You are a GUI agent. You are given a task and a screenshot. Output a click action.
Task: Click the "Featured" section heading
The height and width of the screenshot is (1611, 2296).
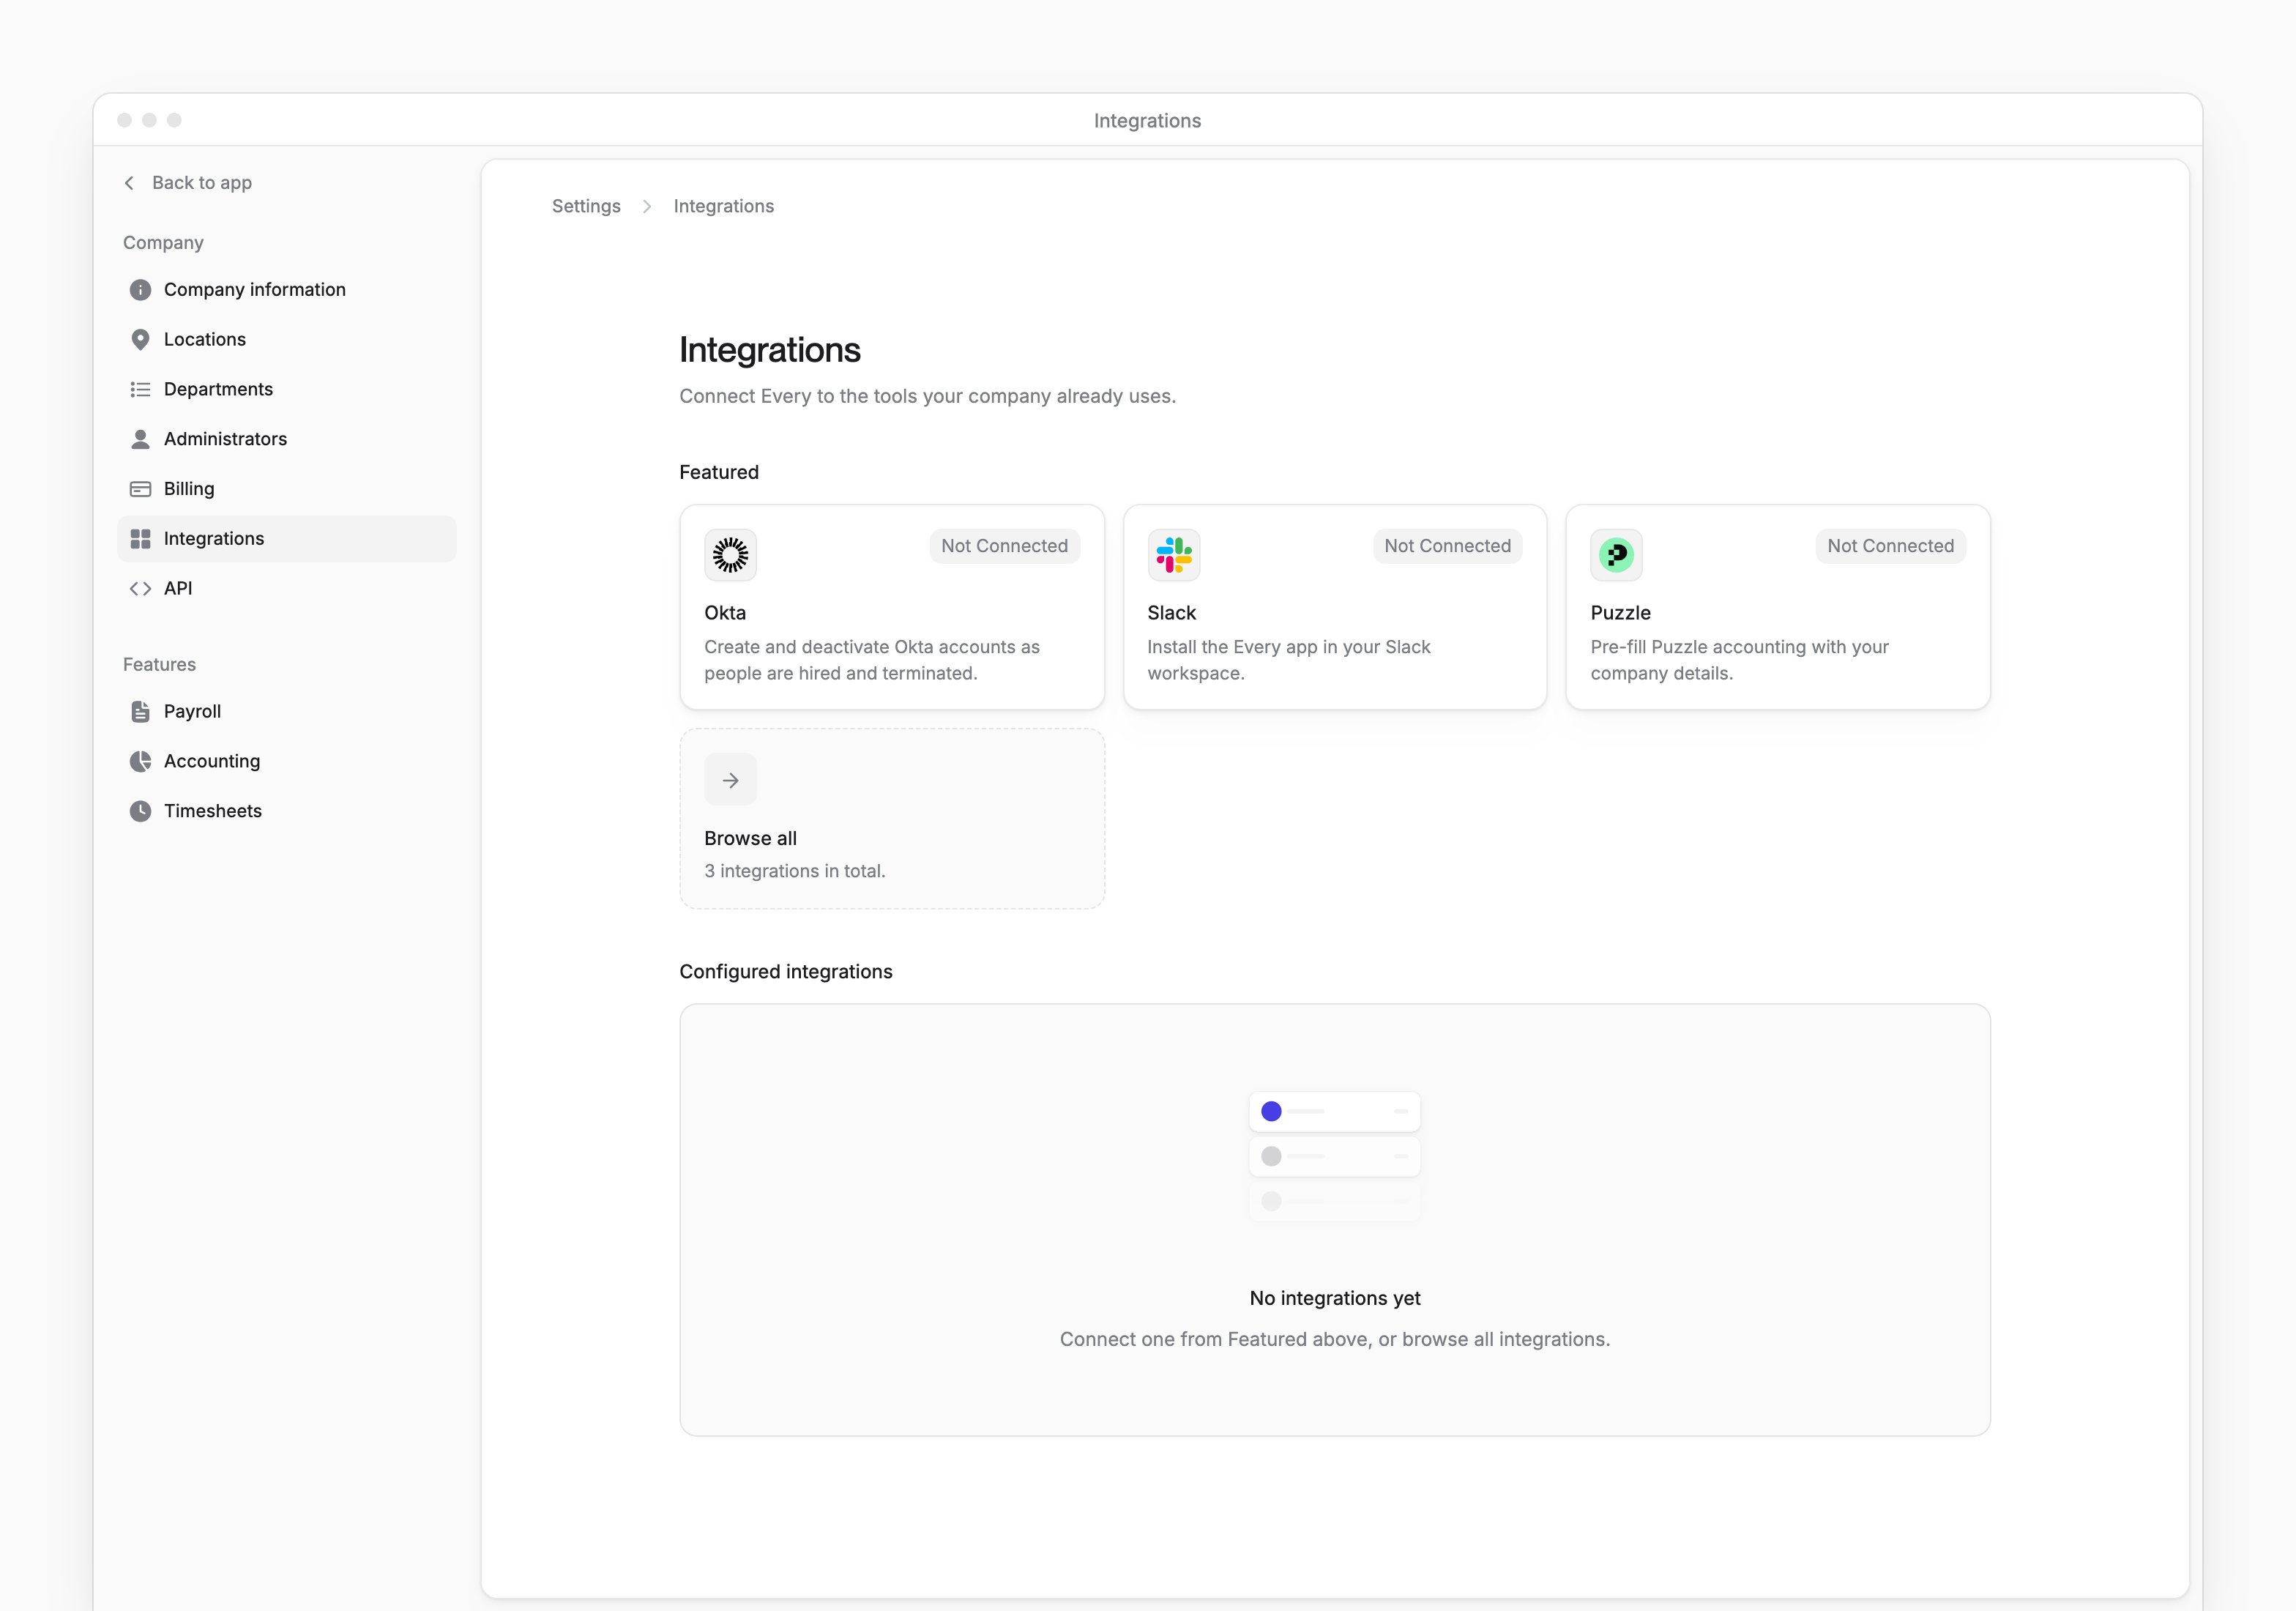(x=719, y=472)
